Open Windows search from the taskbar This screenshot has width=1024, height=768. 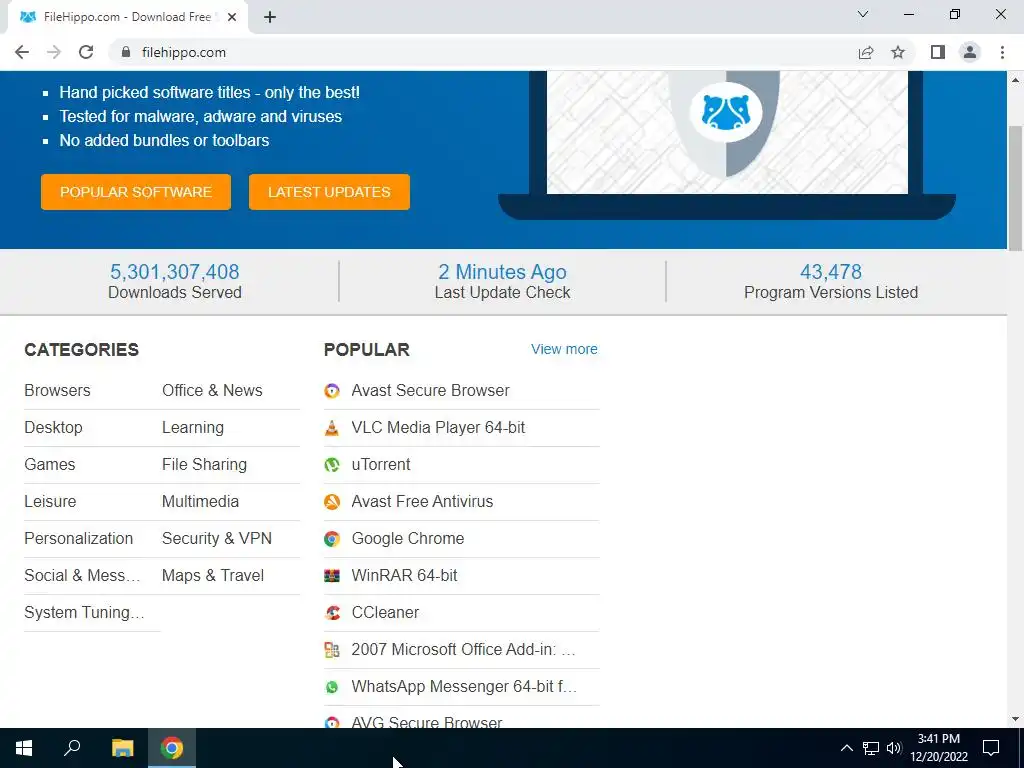72,748
